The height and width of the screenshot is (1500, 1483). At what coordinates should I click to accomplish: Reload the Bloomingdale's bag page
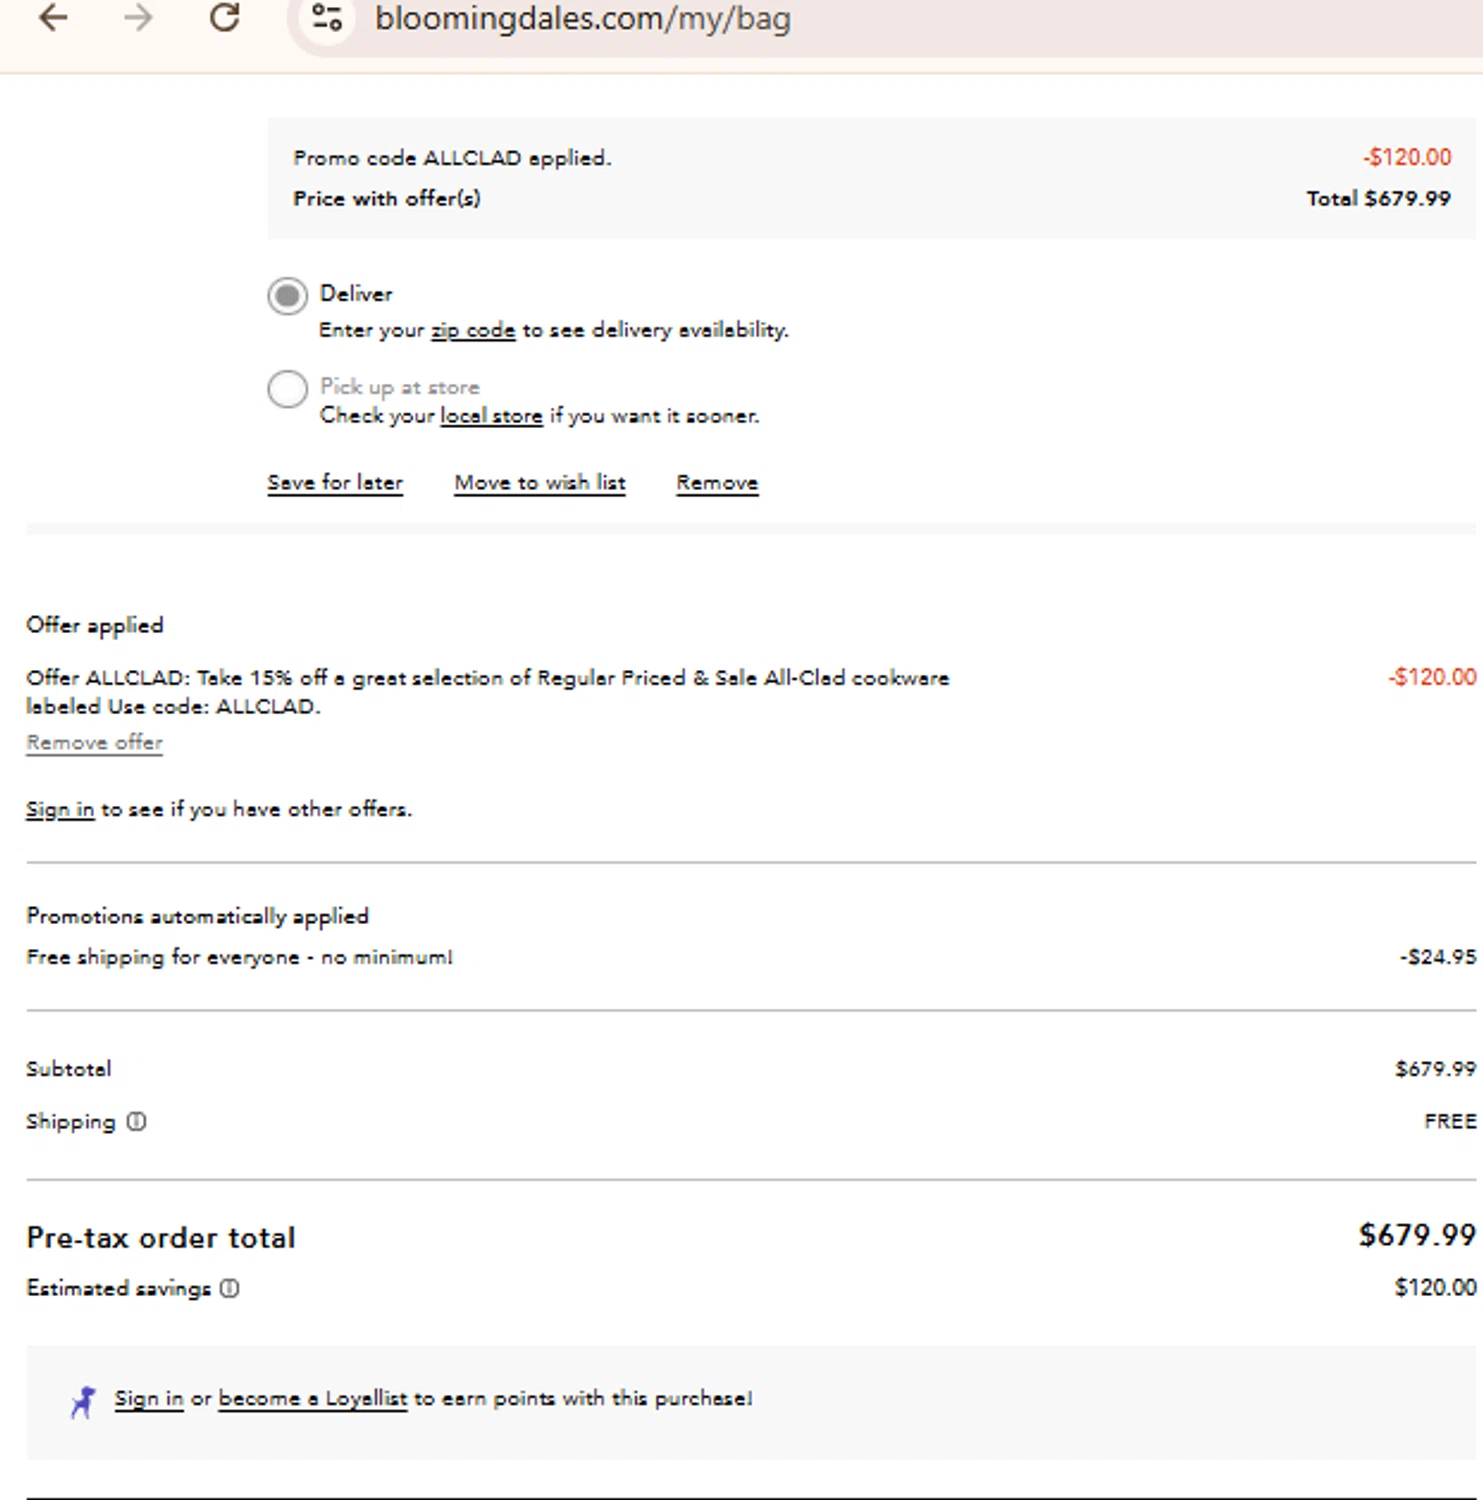click(225, 18)
